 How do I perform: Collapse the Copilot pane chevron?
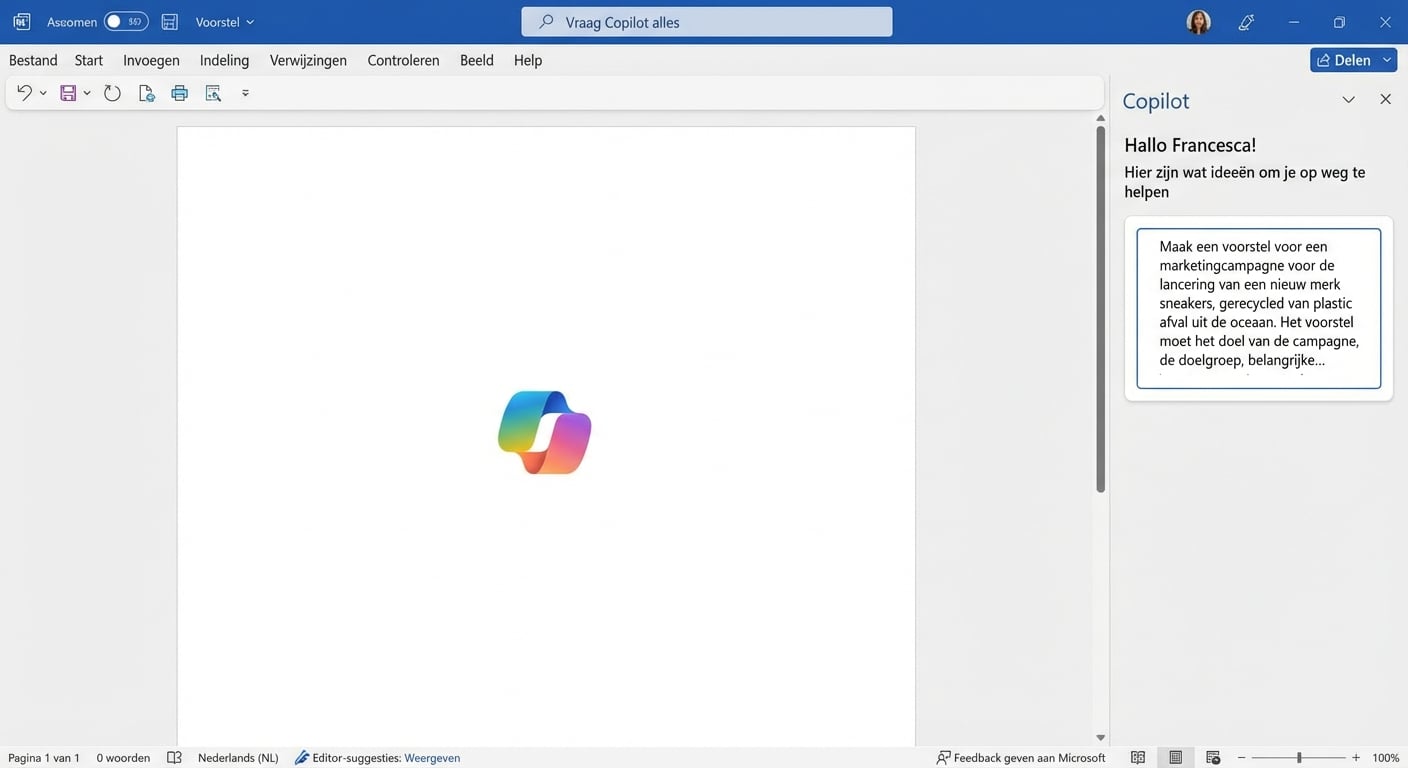(x=1348, y=100)
